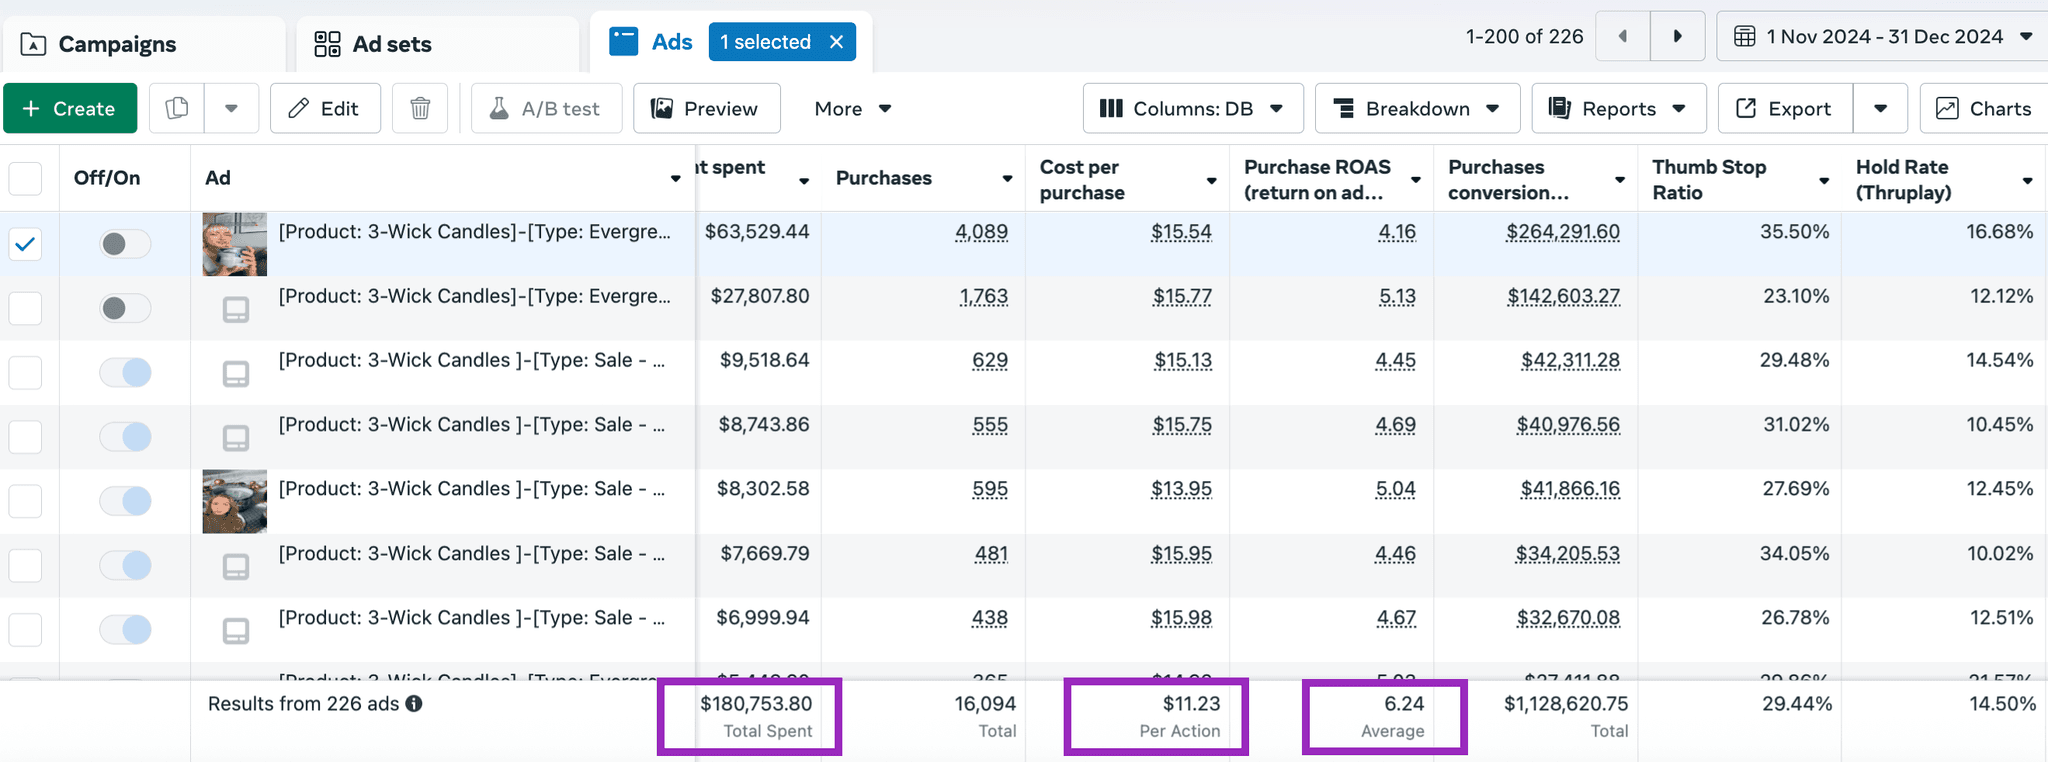This screenshot has width=2048, height=762.
Task: Check the box for $9,518.64 ad row
Action: coord(25,372)
